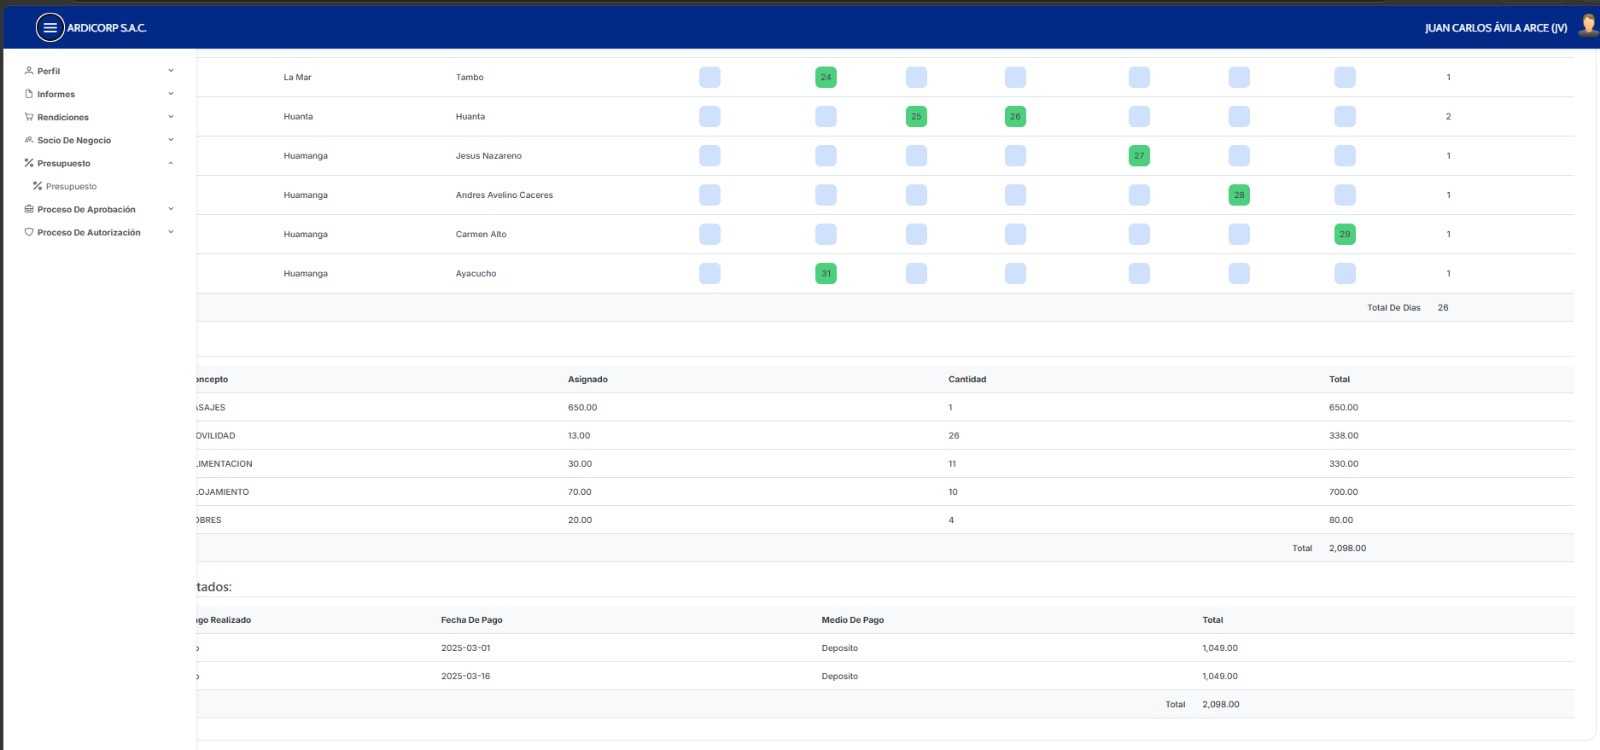Click the ARDICORP S.A.C. title
This screenshot has width=1600, height=750.
point(107,28)
